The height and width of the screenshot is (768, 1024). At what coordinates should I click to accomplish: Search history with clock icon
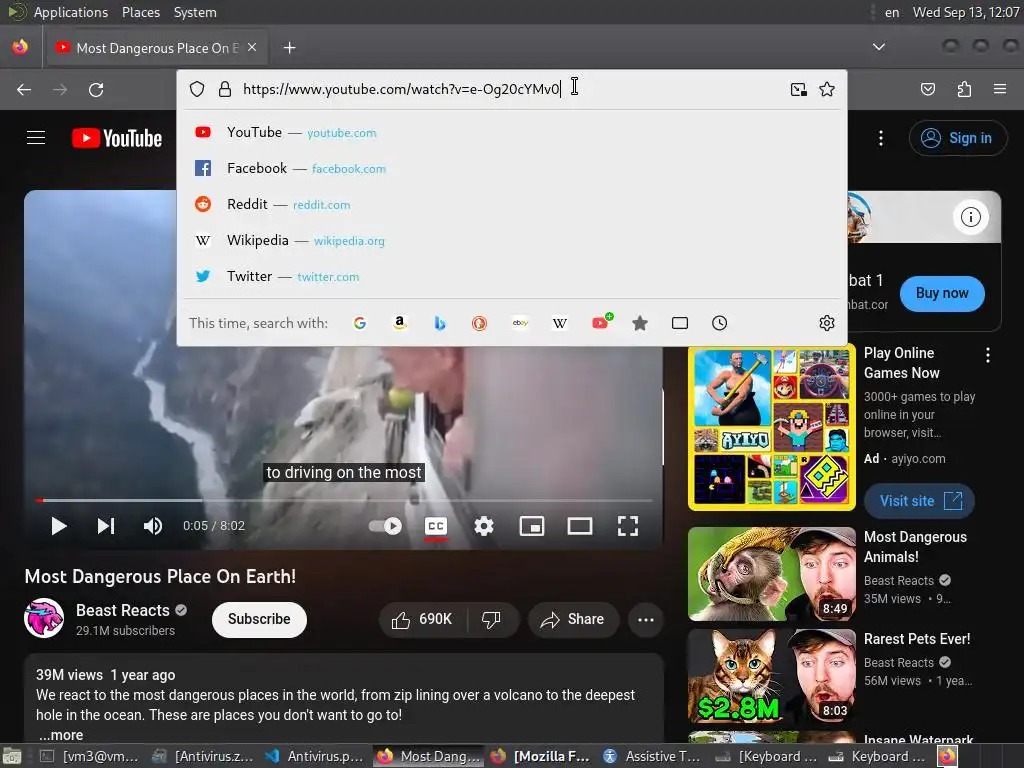point(720,323)
